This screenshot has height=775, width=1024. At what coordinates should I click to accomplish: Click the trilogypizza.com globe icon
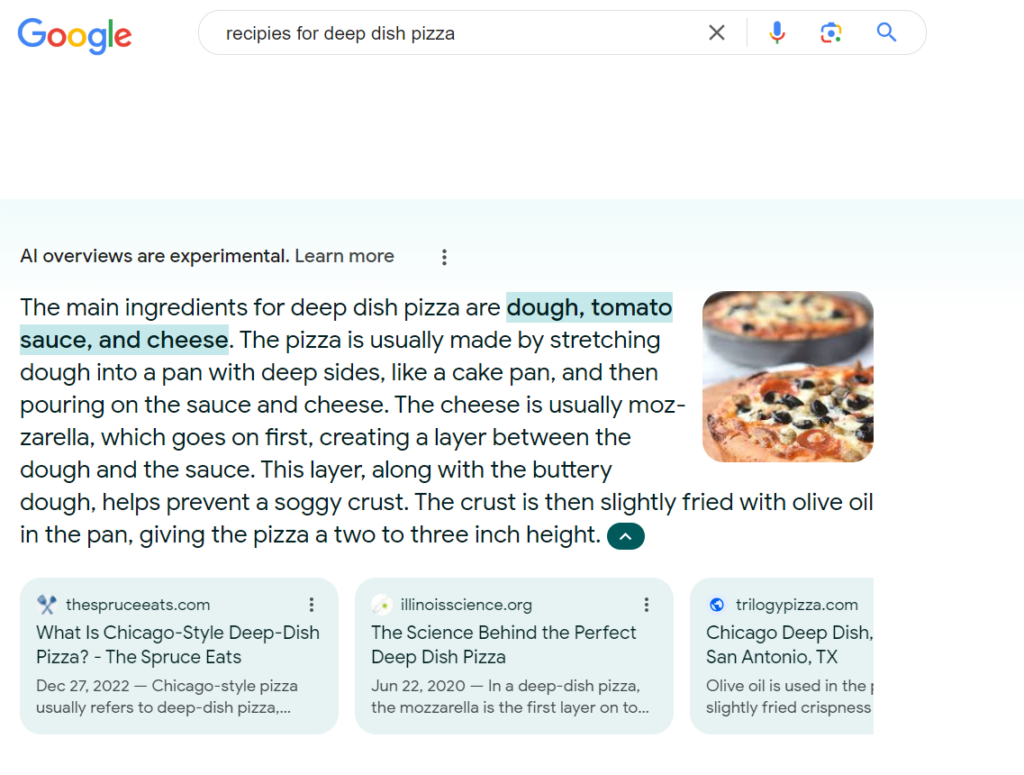716,604
